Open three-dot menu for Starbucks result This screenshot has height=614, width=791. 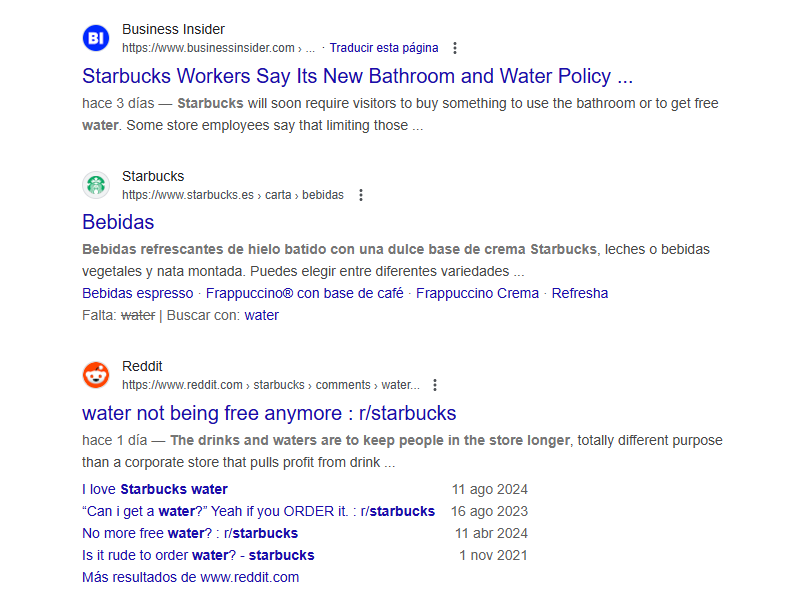(361, 195)
